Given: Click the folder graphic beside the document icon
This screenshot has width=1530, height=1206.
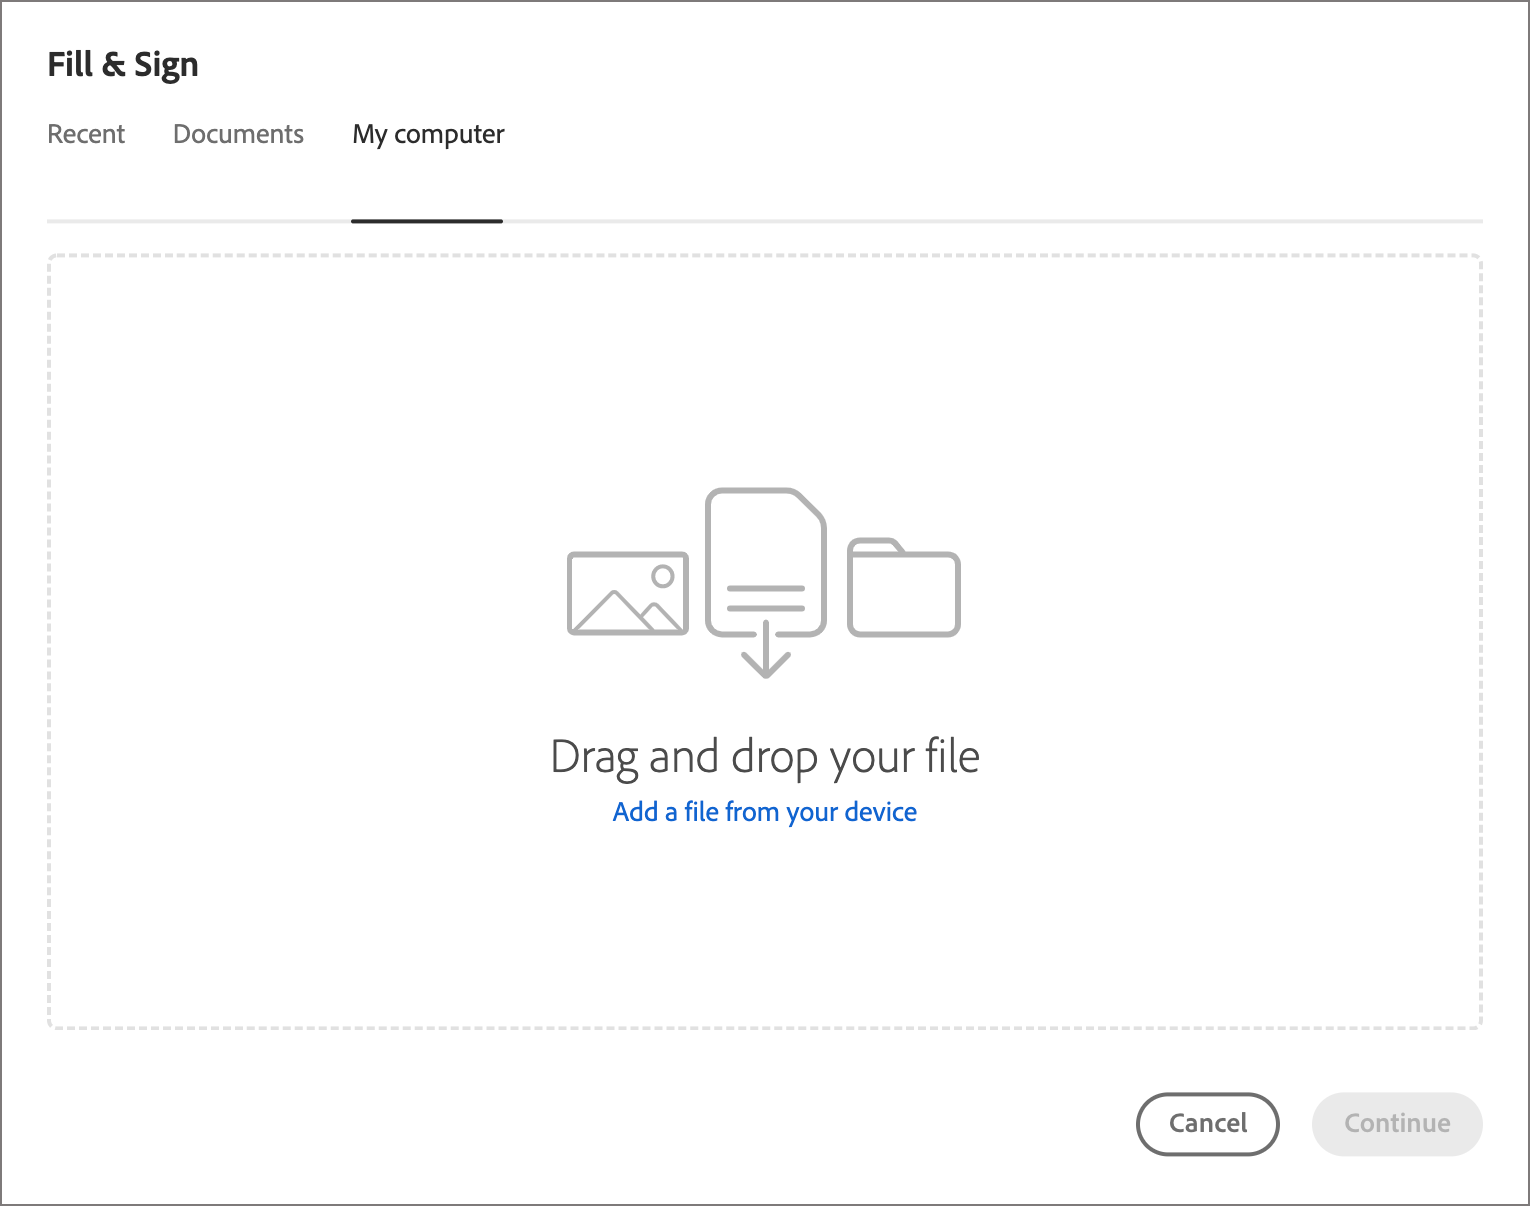Looking at the screenshot, I should (902, 590).
